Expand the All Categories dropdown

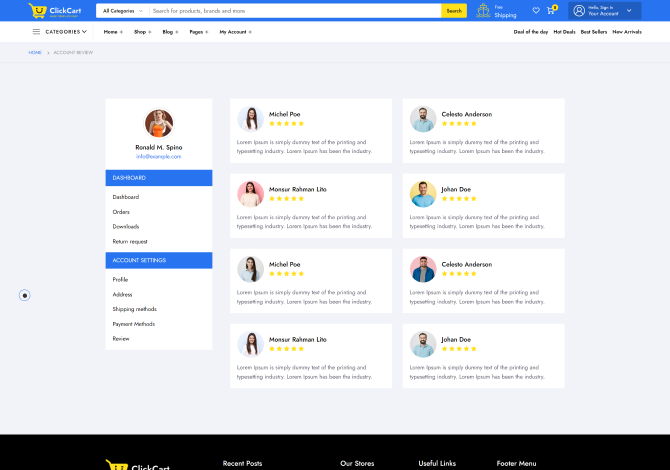tap(121, 11)
